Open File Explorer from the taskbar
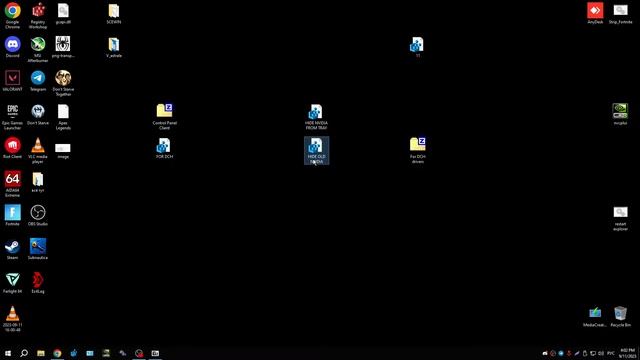 pos(41,353)
